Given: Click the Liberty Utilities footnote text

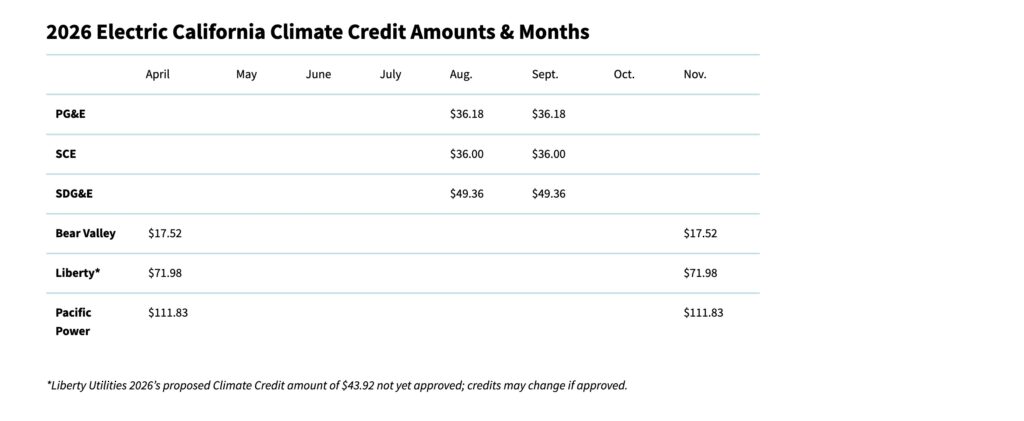Looking at the screenshot, I should point(337,385).
